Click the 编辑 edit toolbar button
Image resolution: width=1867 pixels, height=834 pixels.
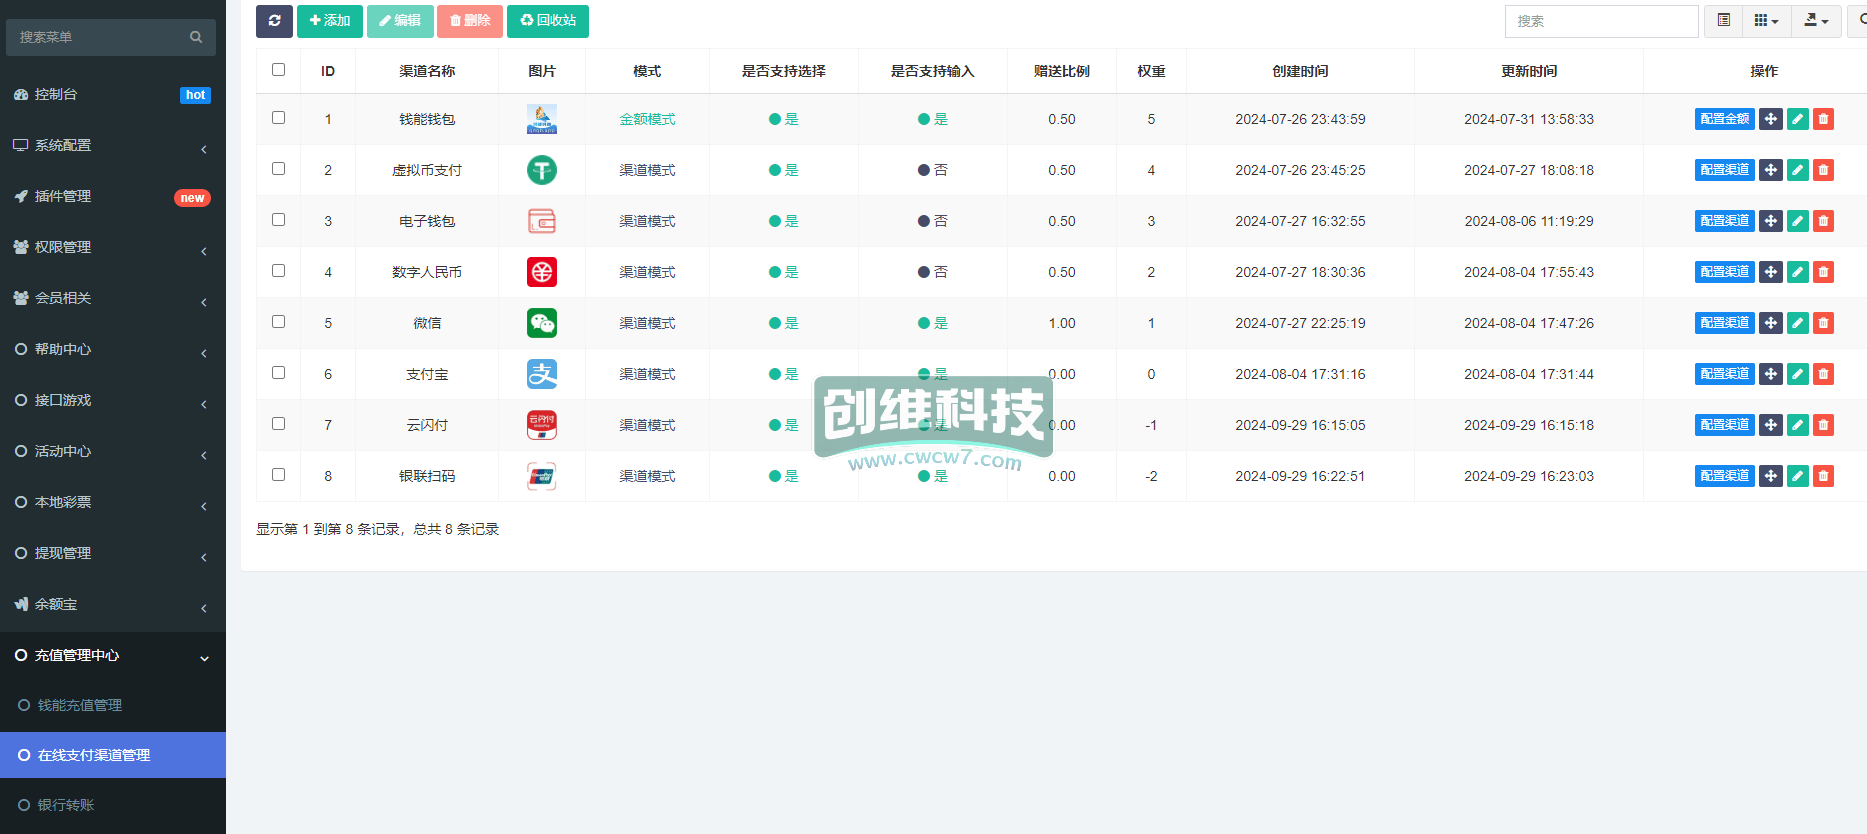pyautogui.click(x=400, y=21)
